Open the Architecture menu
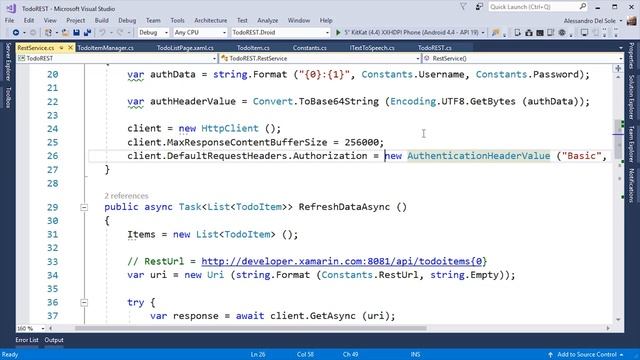 tap(211, 20)
